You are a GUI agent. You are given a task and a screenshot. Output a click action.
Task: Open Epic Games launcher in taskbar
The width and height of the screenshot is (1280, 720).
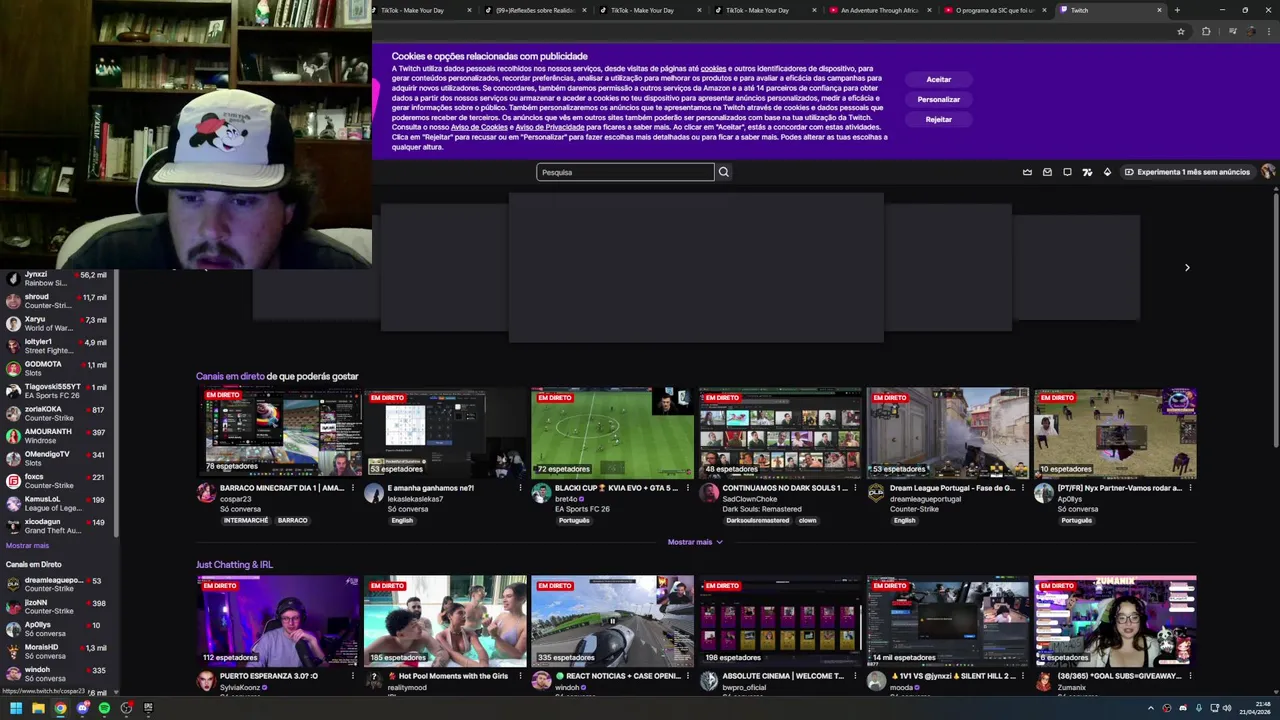coord(148,708)
